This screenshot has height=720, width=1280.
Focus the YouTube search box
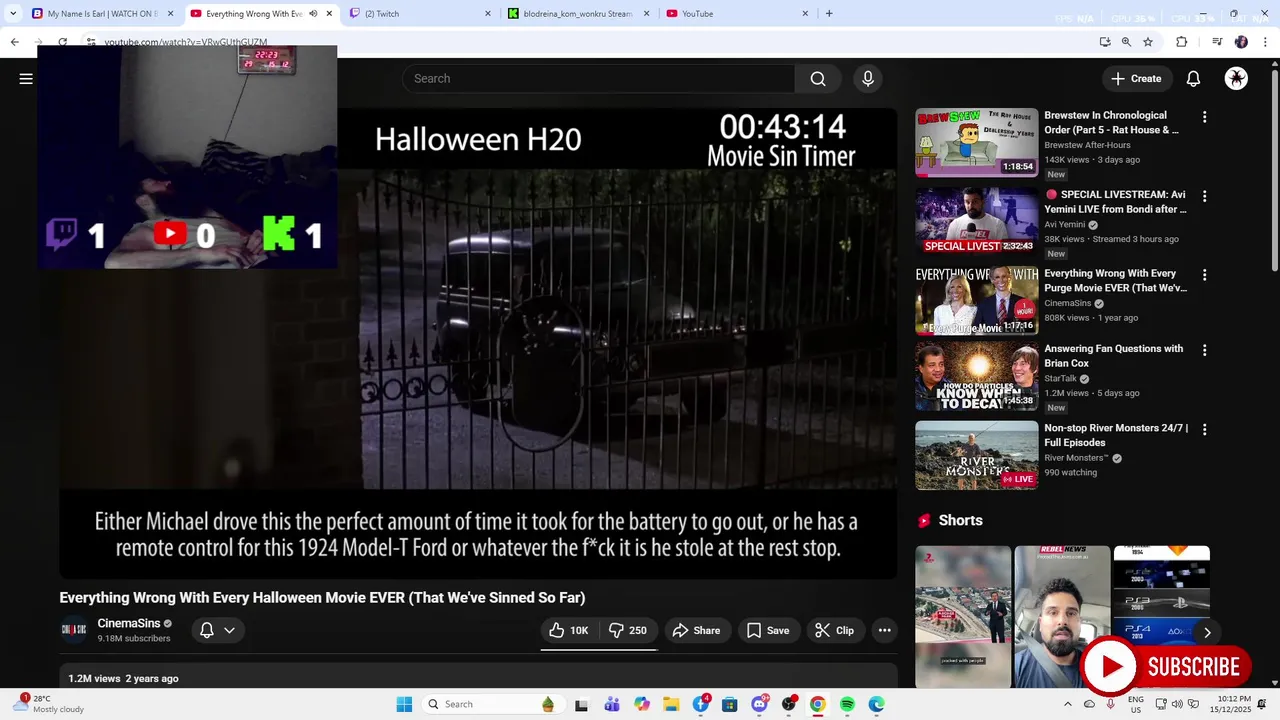(x=598, y=79)
